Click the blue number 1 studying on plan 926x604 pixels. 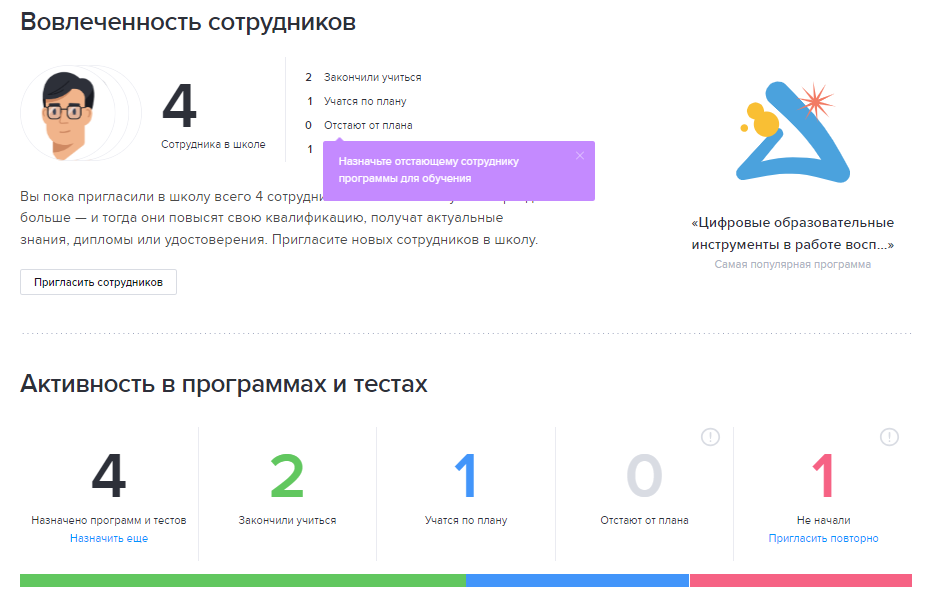[x=465, y=477]
